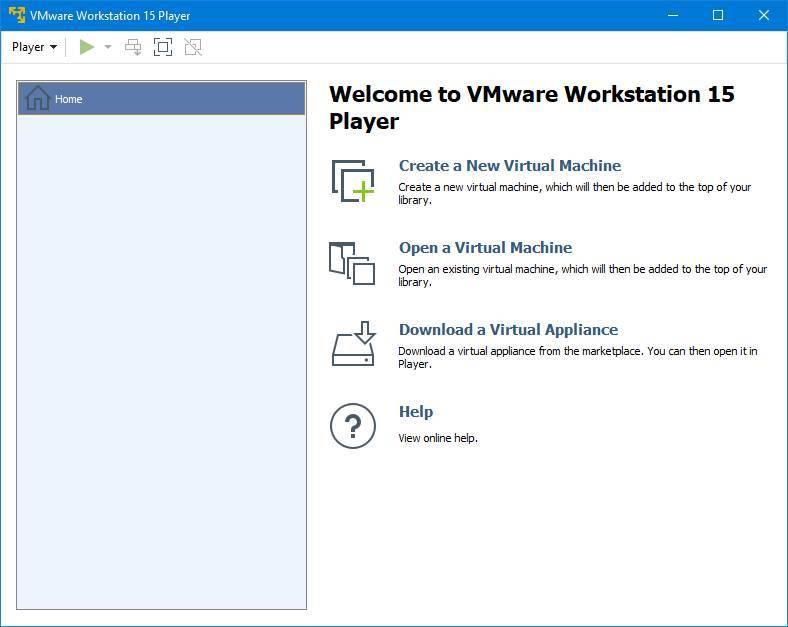788x627 pixels.
Task: Enter full screen mode icon
Action: (163, 47)
